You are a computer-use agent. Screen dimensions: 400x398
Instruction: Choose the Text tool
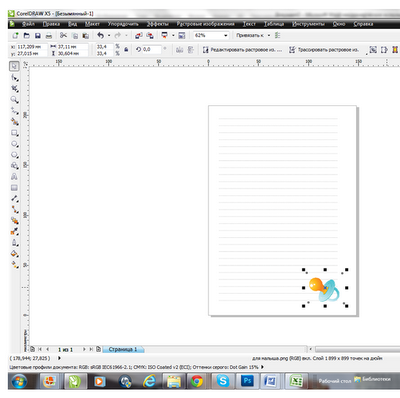coord(14,177)
